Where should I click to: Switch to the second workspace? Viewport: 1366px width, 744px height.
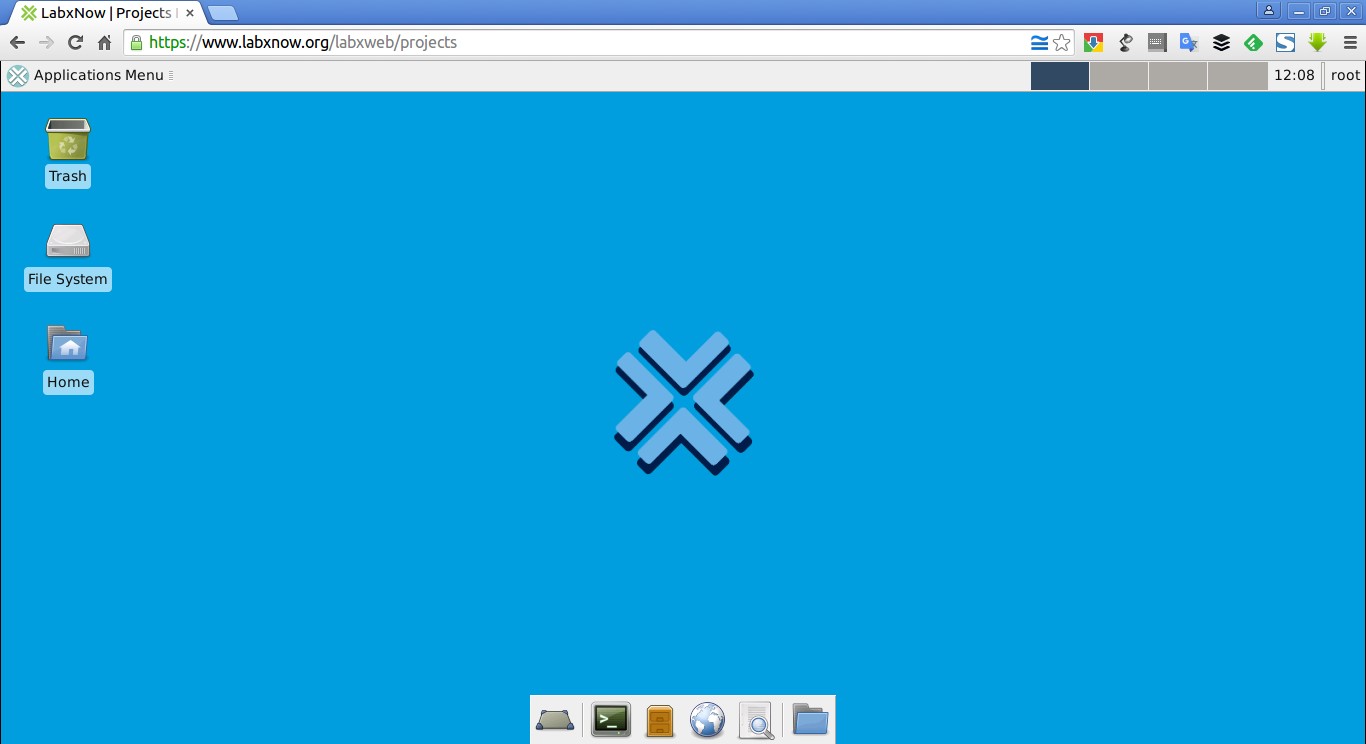coord(1119,76)
